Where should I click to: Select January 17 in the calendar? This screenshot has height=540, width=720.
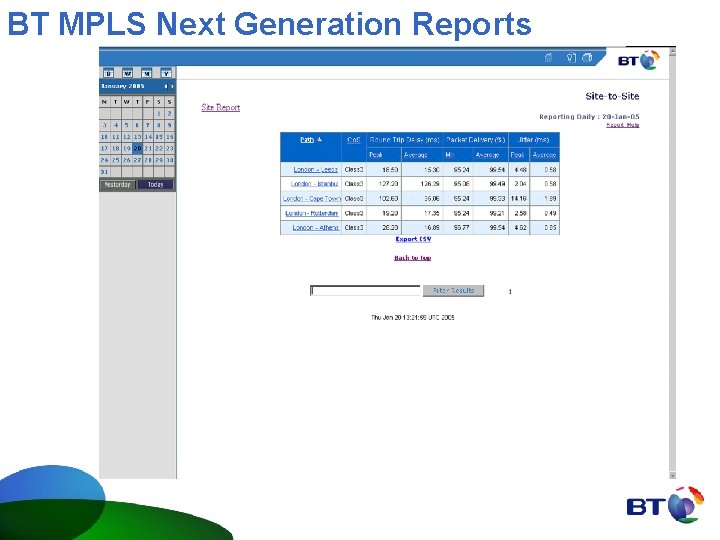point(104,148)
